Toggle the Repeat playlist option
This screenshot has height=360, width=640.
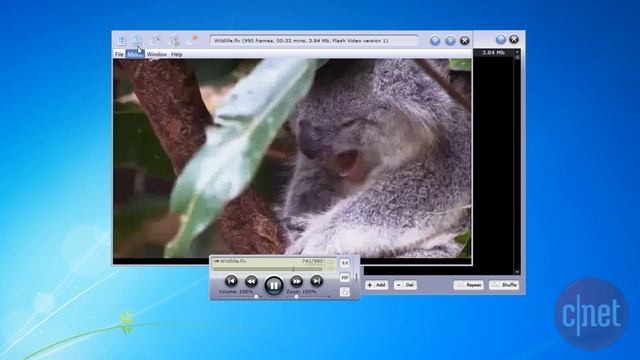pyautogui.click(x=469, y=285)
